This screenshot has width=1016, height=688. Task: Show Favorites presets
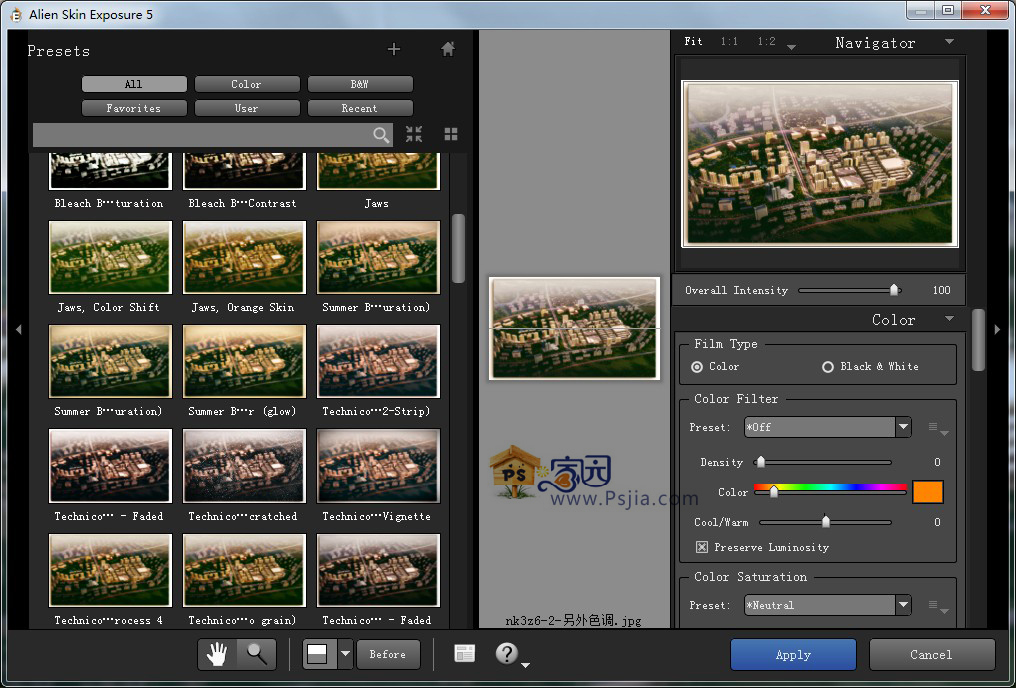pyautogui.click(x=134, y=108)
